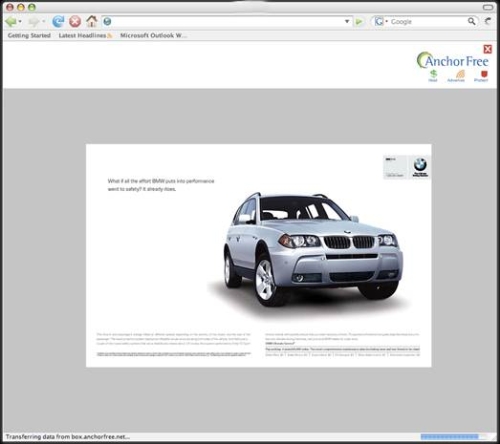Click the page loading progress bar

point(454,437)
